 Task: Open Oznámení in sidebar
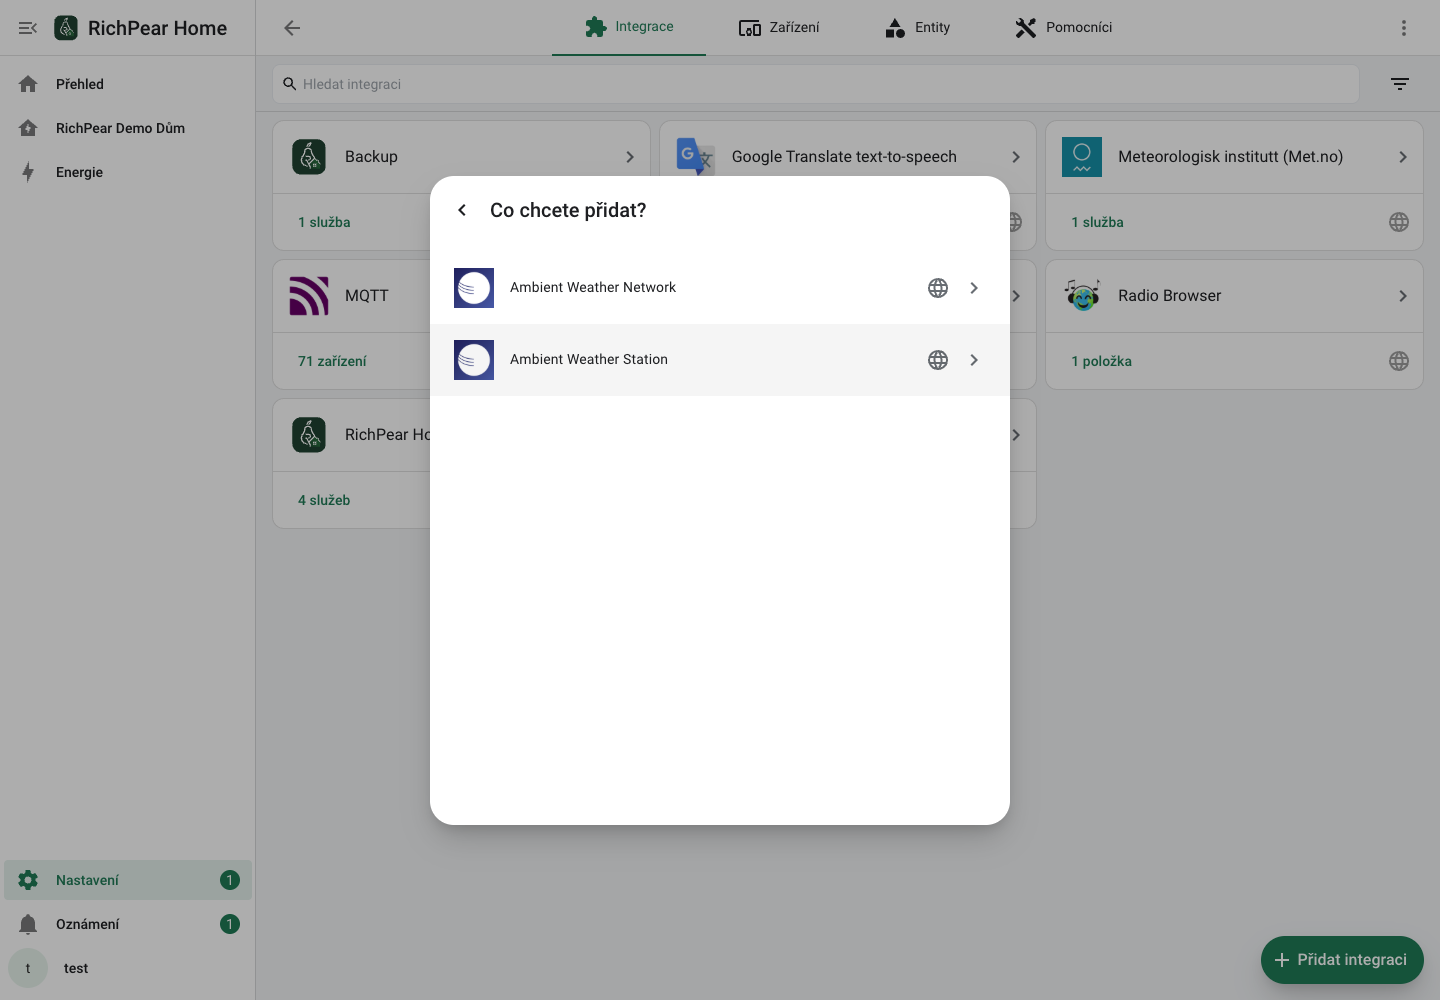tap(128, 924)
